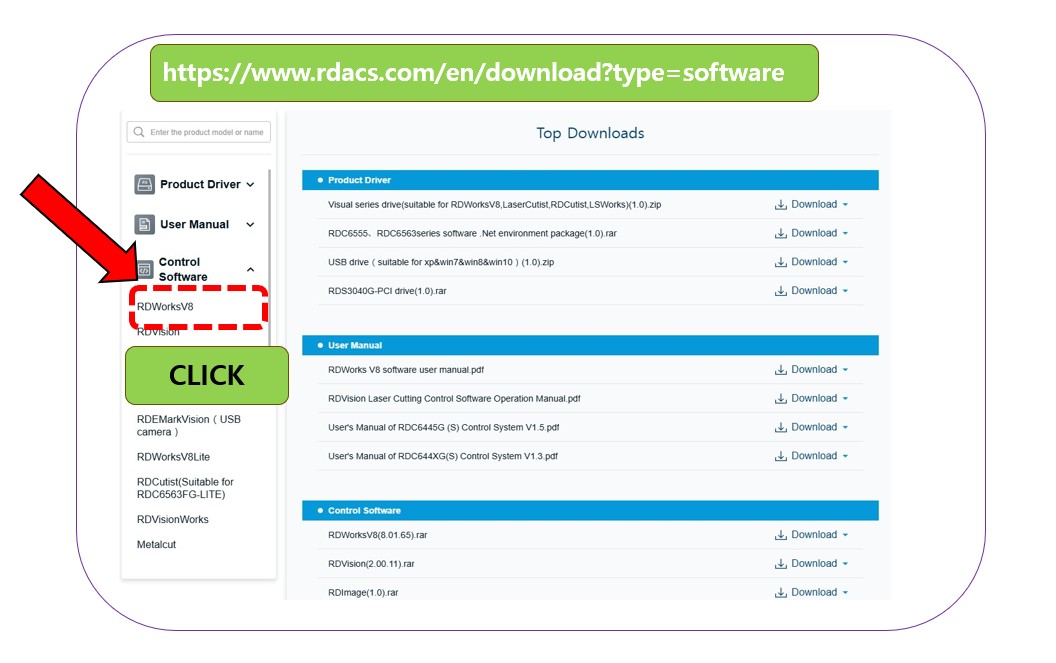Click download icon for RDVision(2.00.11).rar
This screenshot has height=663, width=1056.
[x=780, y=564]
